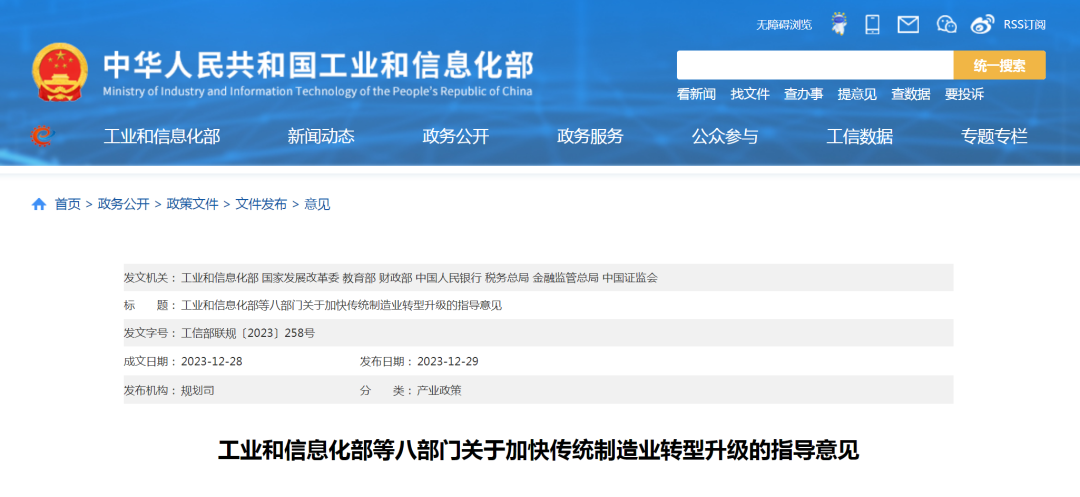1080x497 pixels.
Task: Click the publish date 2023-12-29
Action: click(x=448, y=361)
